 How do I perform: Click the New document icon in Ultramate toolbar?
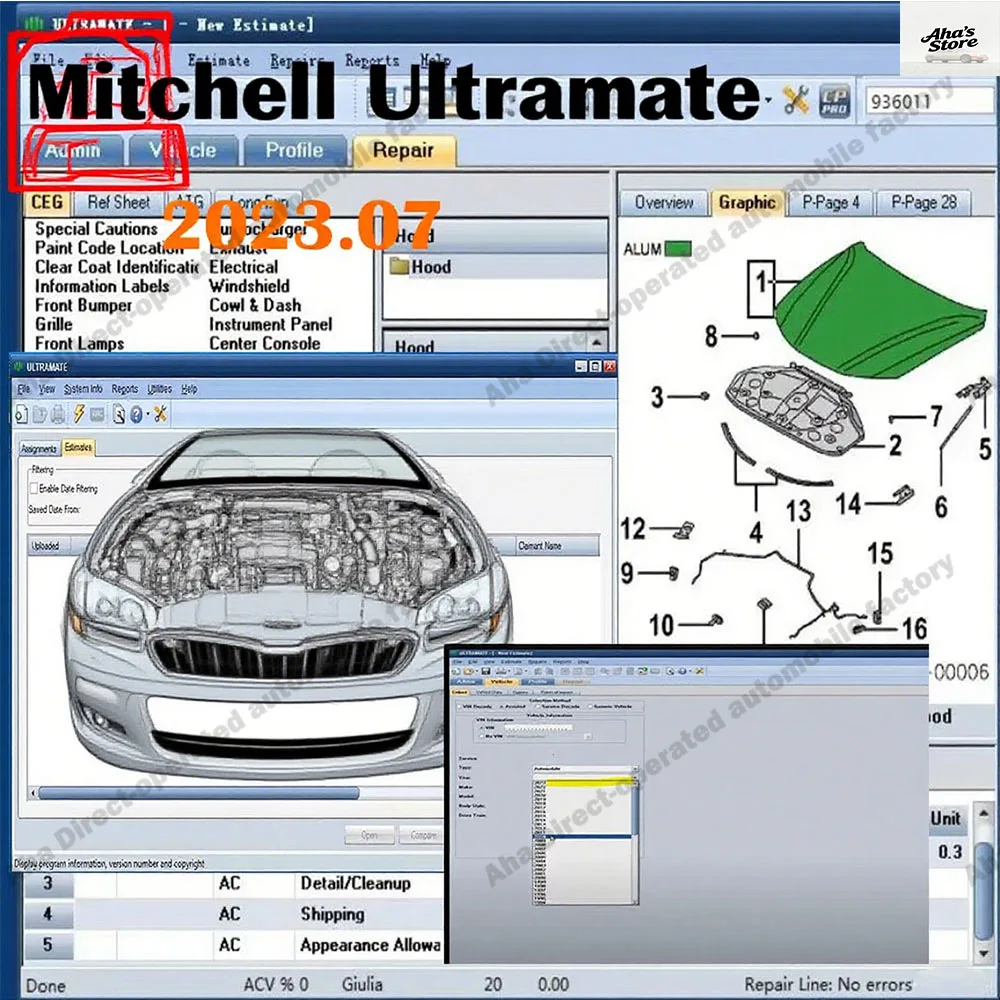(21, 413)
